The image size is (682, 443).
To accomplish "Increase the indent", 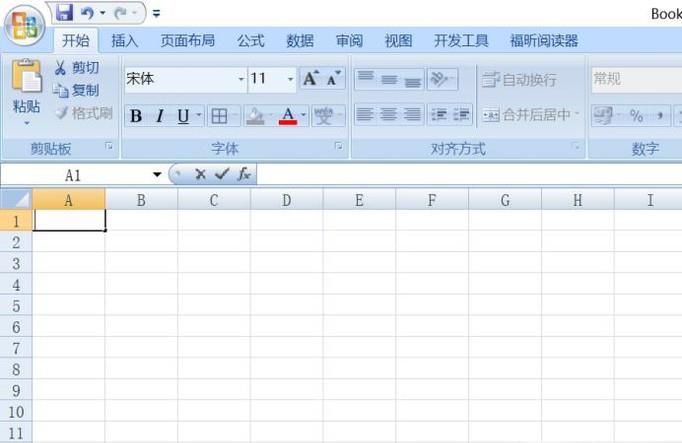I will tap(461, 115).
